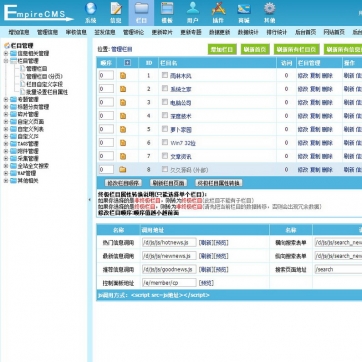The height and width of the screenshot is (362, 362).
Task: Click the expand-all plus icon in table header
Action: click(127, 63)
